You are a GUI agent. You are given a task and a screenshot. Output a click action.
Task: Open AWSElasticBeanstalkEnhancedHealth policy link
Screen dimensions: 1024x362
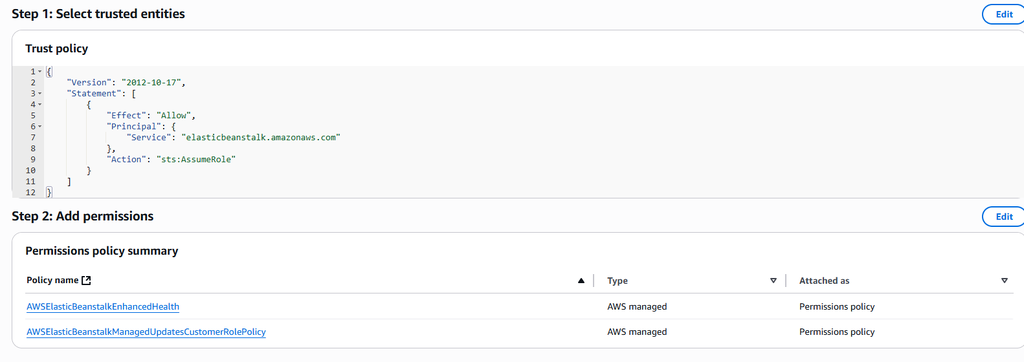click(x=103, y=306)
